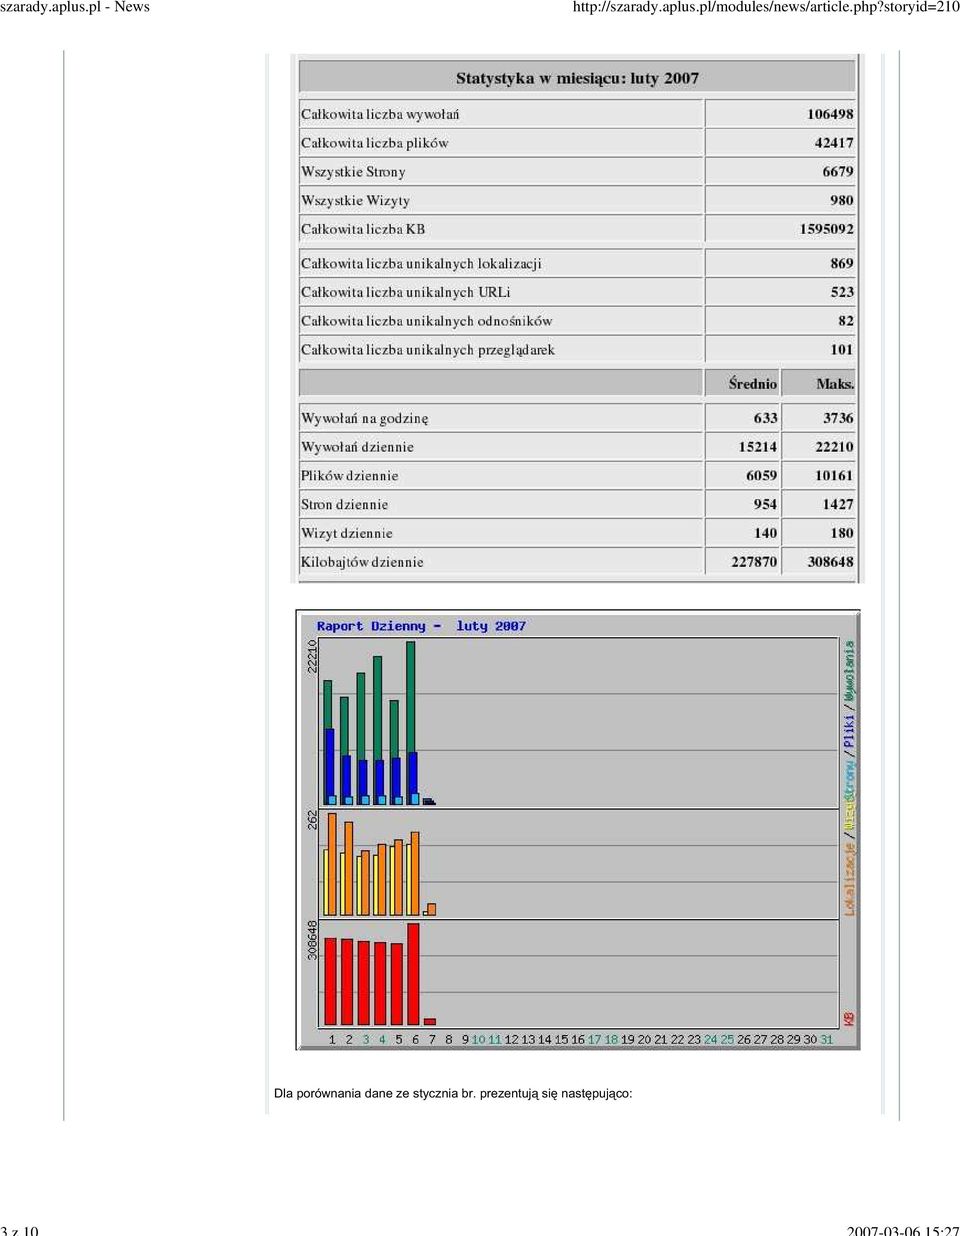960x1236 pixels.
Task: Click the 'szarady.aplus.pl - News' page header
Action: (x=75, y=7)
